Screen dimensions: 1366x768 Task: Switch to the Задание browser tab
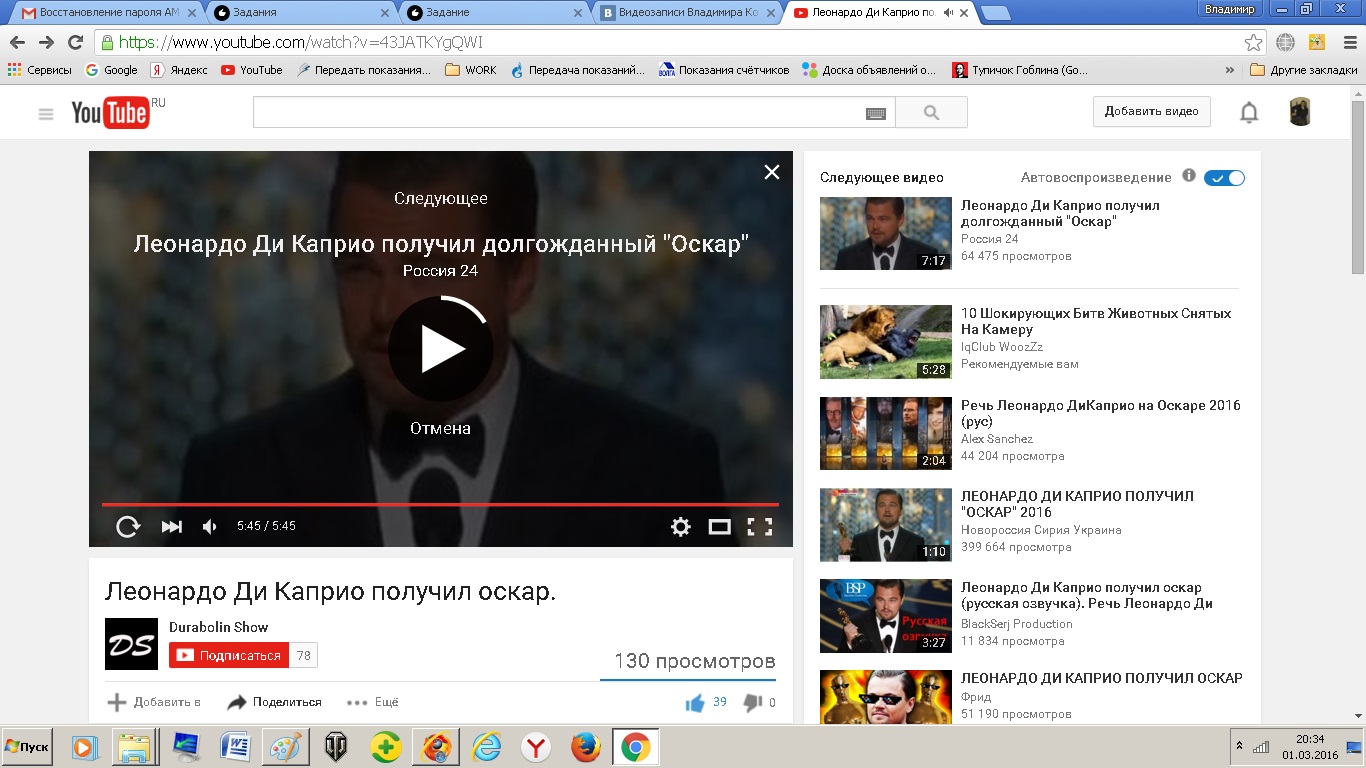coord(495,13)
